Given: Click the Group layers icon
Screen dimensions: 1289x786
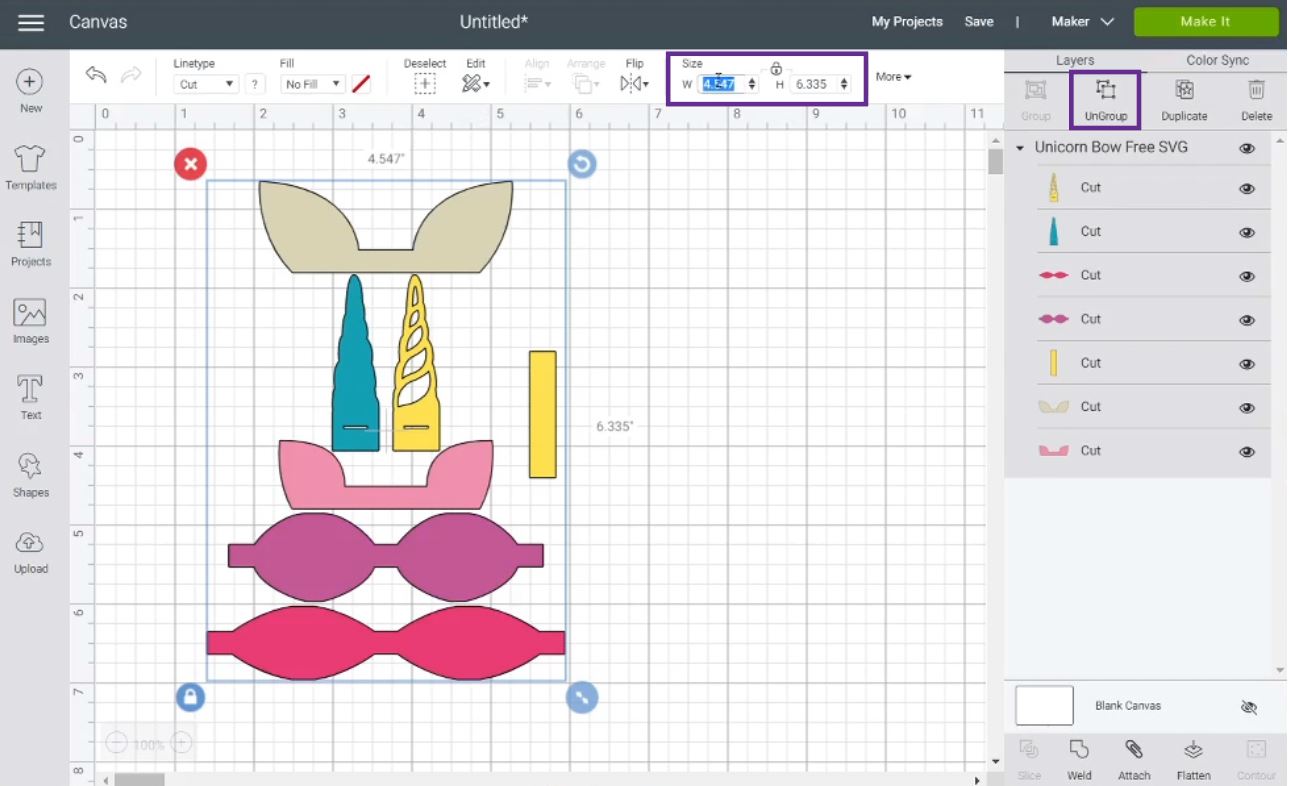Looking at the screenshot, I should [x=1036, y=100].
